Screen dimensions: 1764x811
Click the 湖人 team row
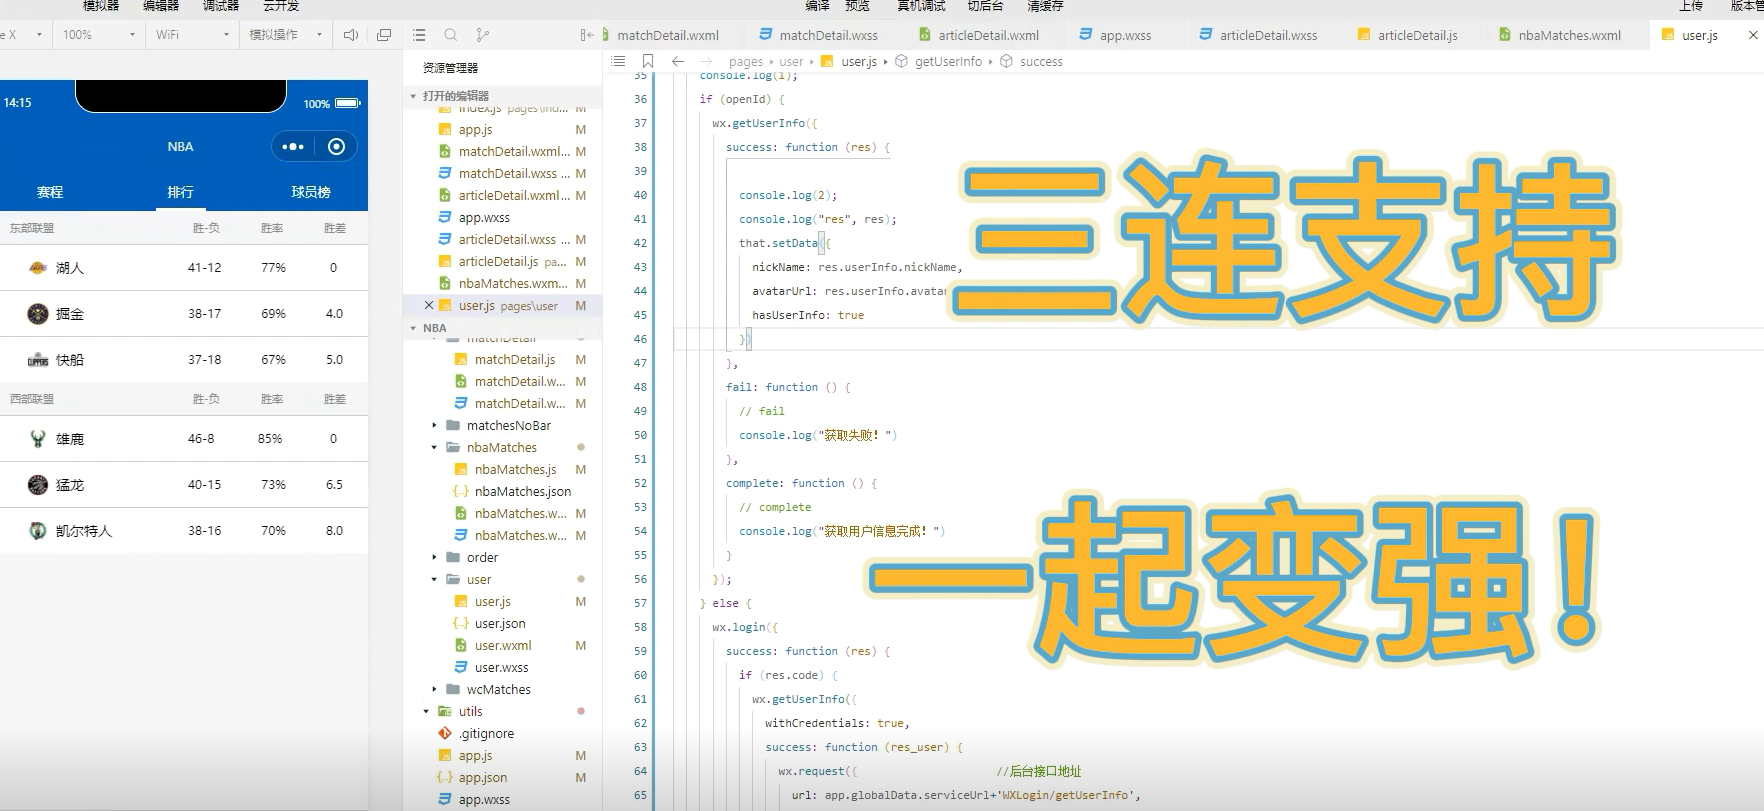click(184, 268)
